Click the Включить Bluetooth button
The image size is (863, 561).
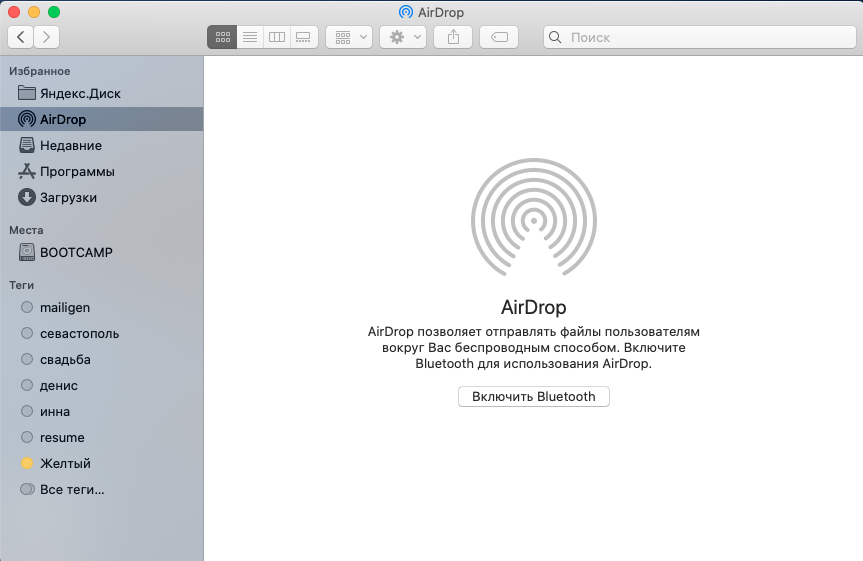(533, 397)
